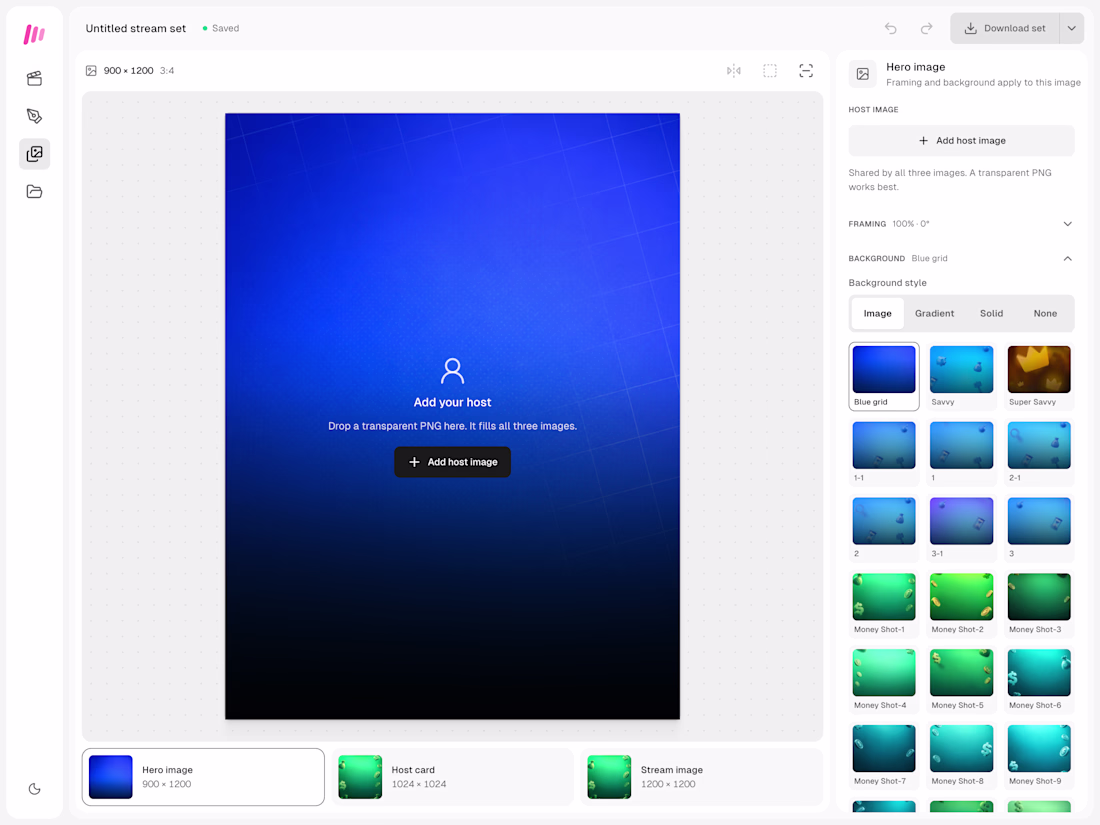The width and height of the screenshot is (1100, 825).
Task: Select the Host card image
Action: coord(452,777)
